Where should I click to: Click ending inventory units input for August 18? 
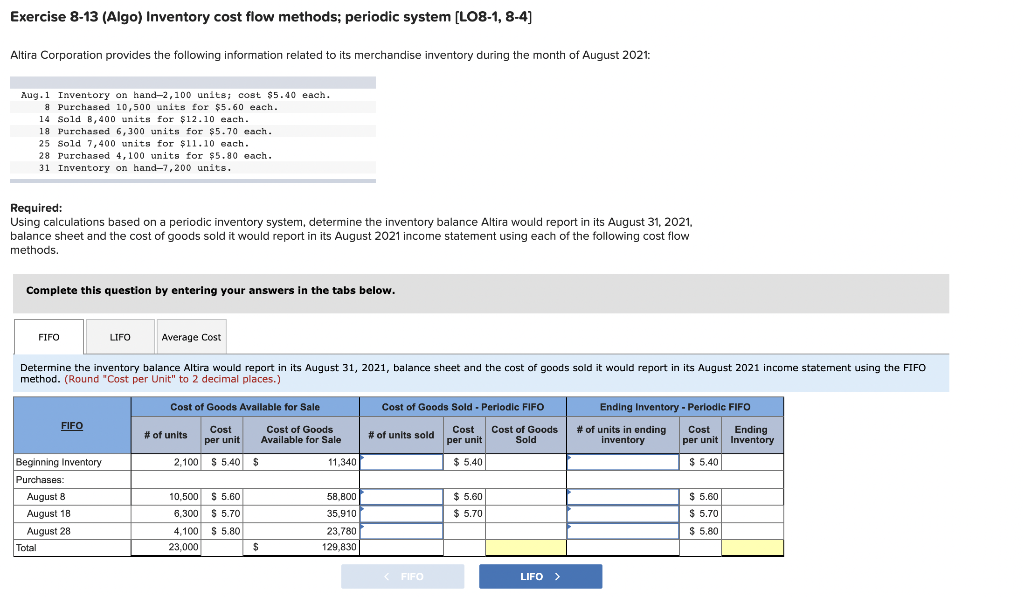(x=622, y=512)
